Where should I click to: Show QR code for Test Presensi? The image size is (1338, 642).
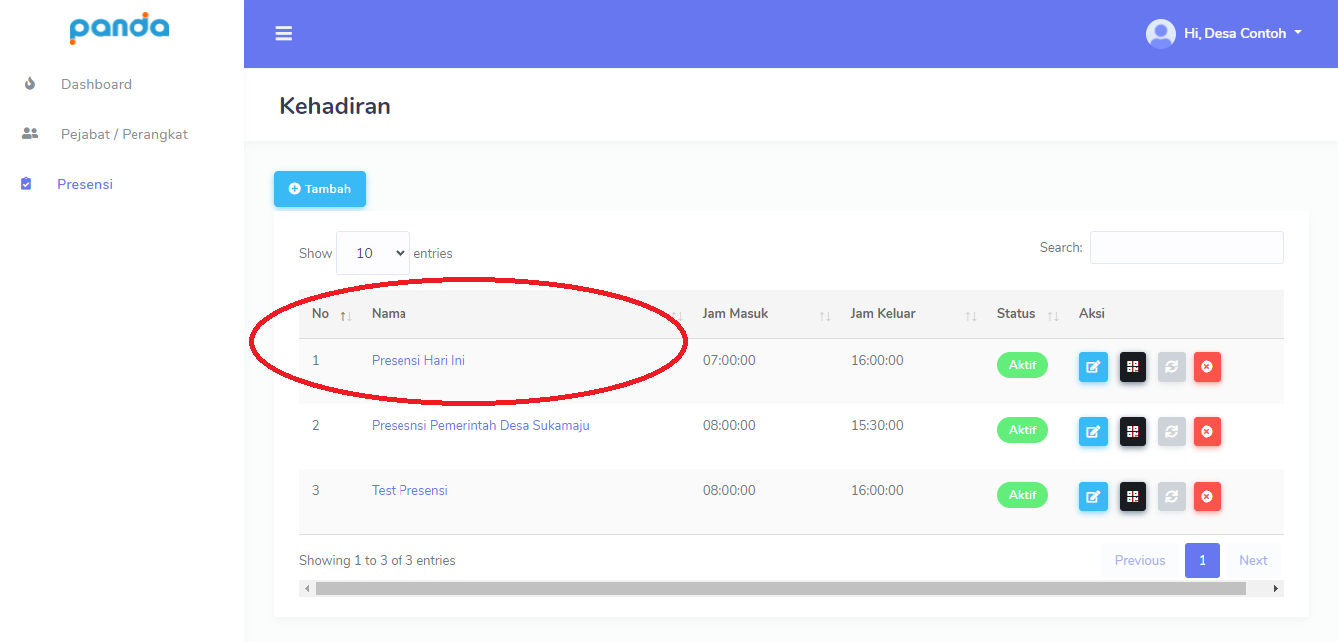tap(1132, 497)
